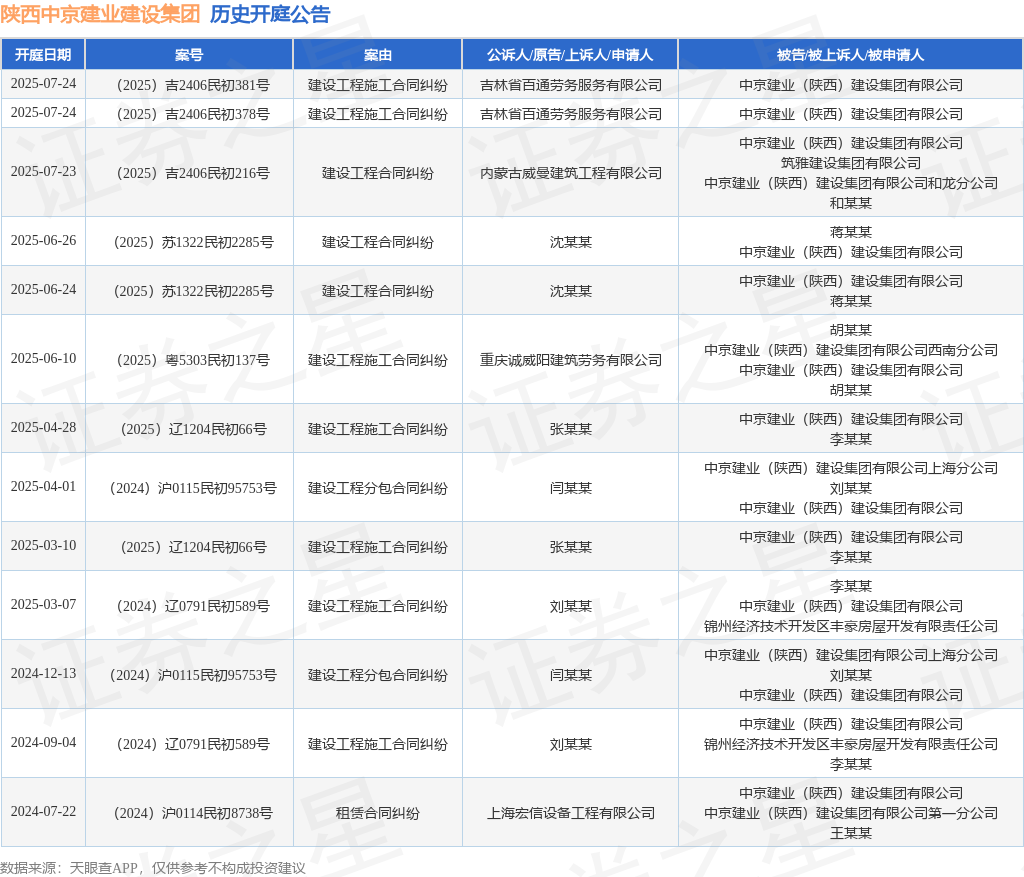Click plaintiff 重庆诚威阳建筑劳务有限公司
Image resolution: width=1024 pixels, height=877 pixels.
point(571,360)
